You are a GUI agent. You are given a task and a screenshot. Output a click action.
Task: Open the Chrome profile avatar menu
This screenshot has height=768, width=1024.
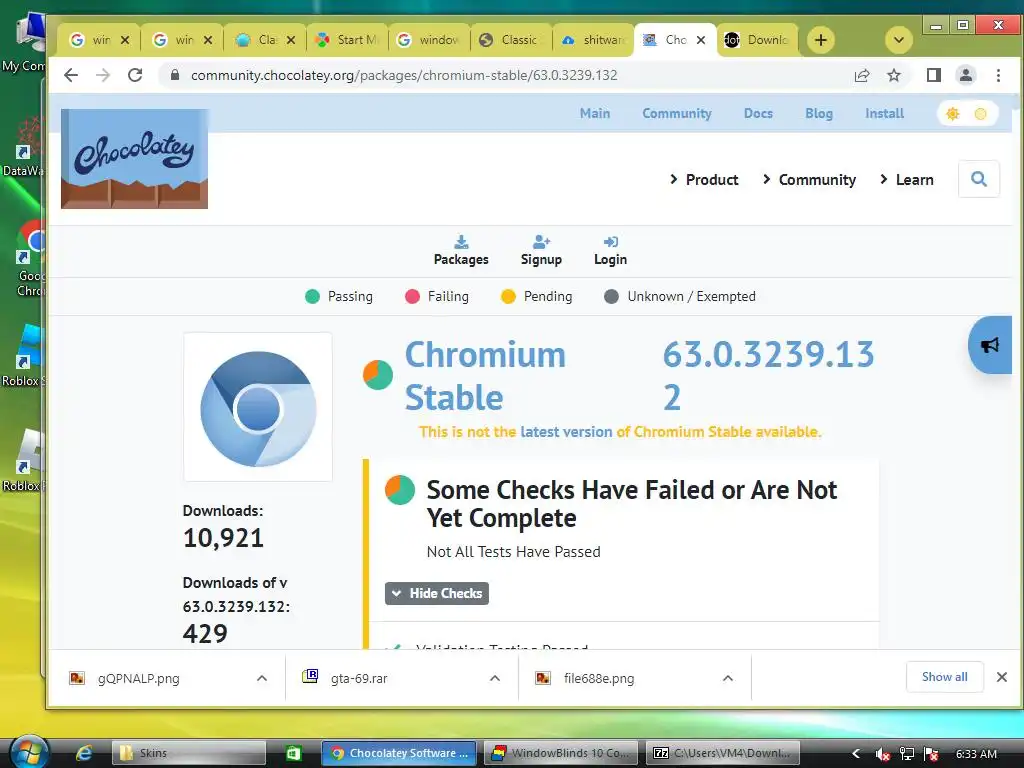(966, 75)
